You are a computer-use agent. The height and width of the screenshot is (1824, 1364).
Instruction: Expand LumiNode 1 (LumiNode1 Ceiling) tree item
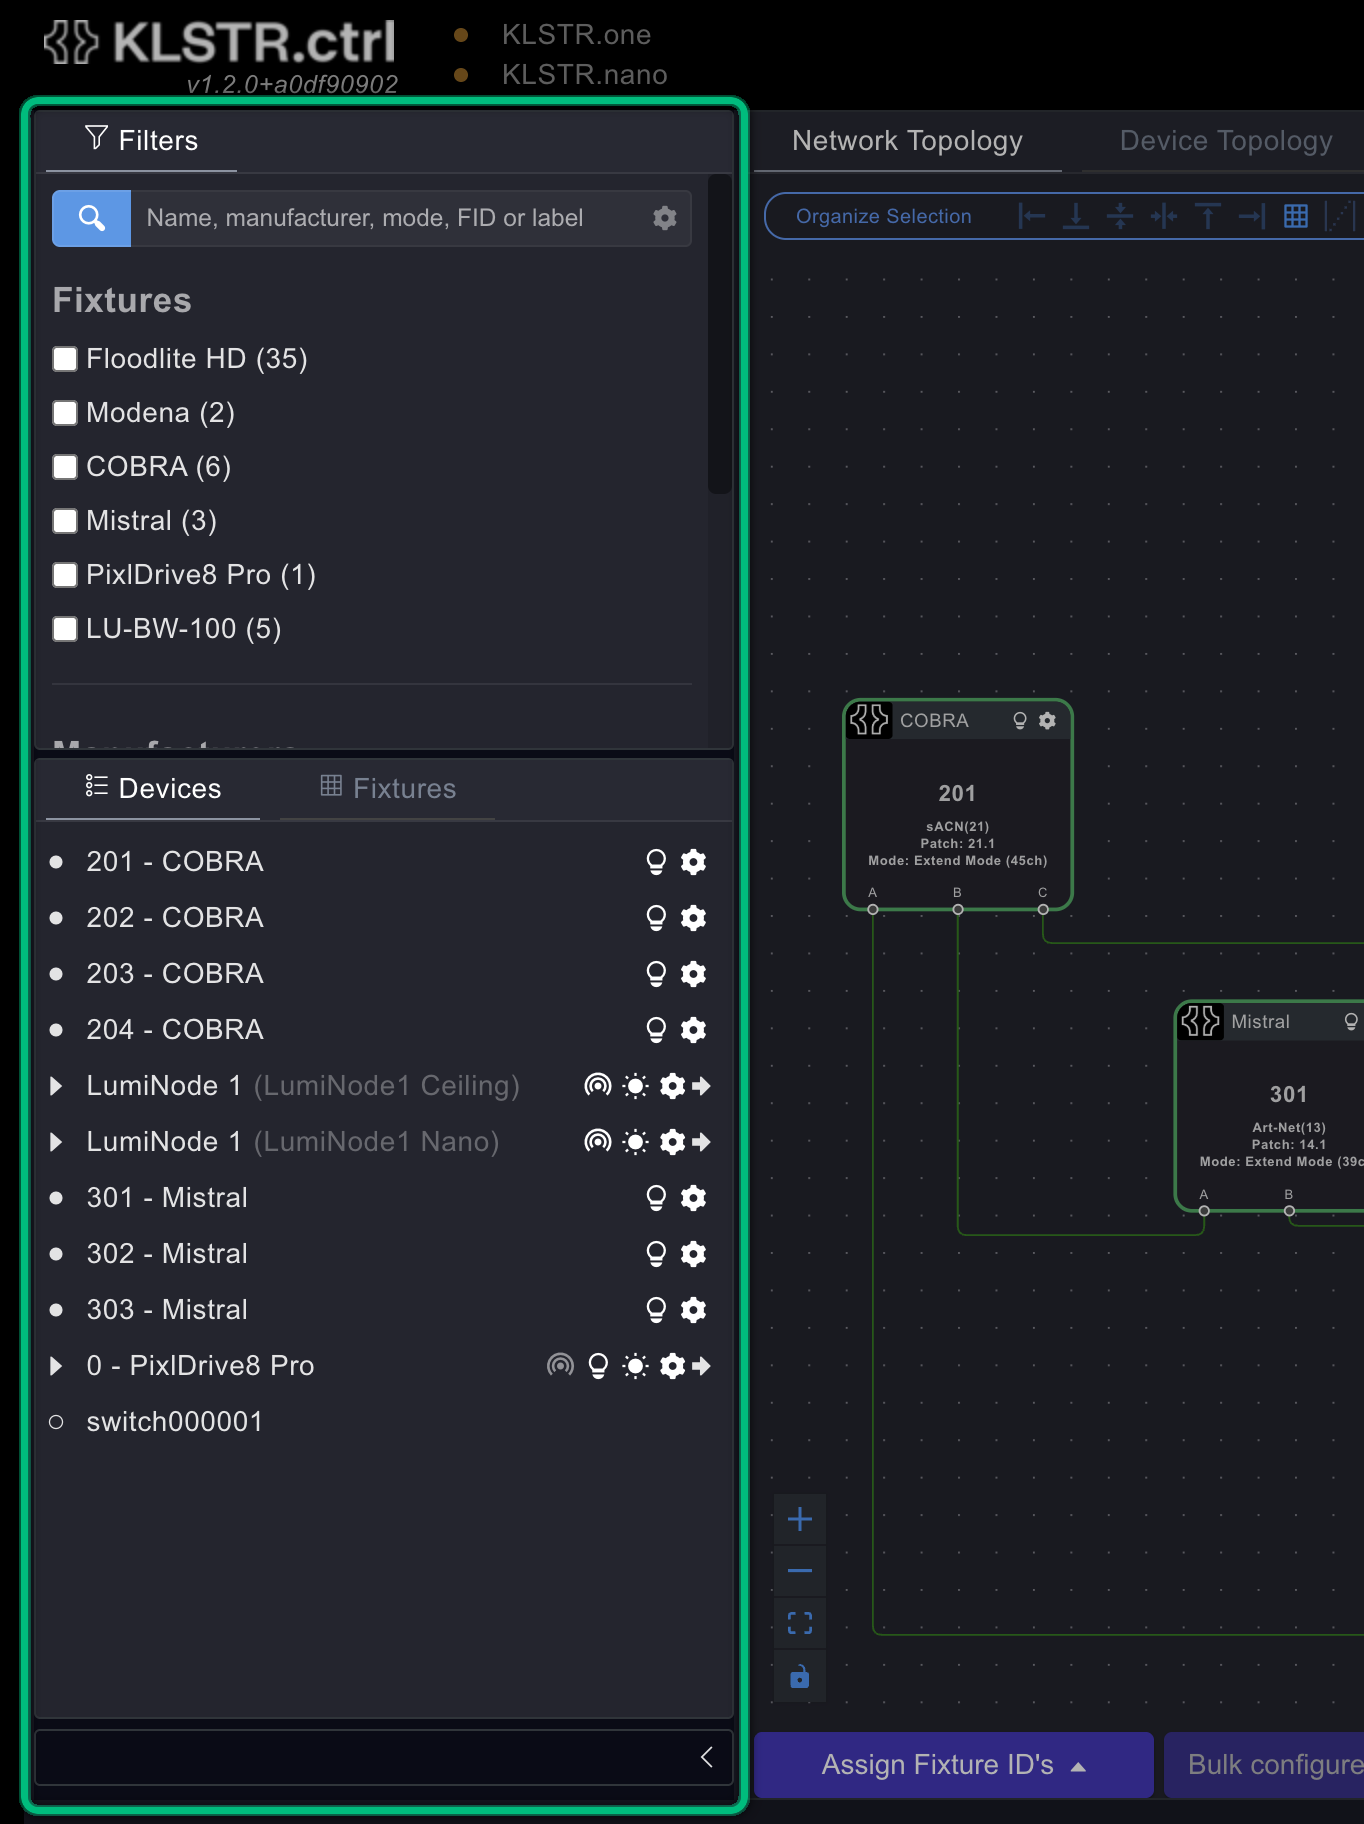click(x=56, y=1086)
